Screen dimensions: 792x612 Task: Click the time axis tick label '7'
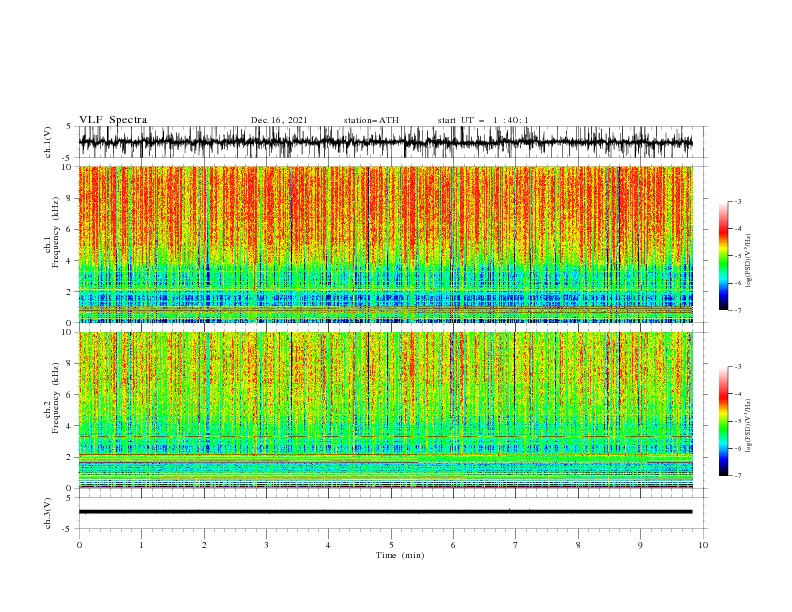tap(516, 545)
